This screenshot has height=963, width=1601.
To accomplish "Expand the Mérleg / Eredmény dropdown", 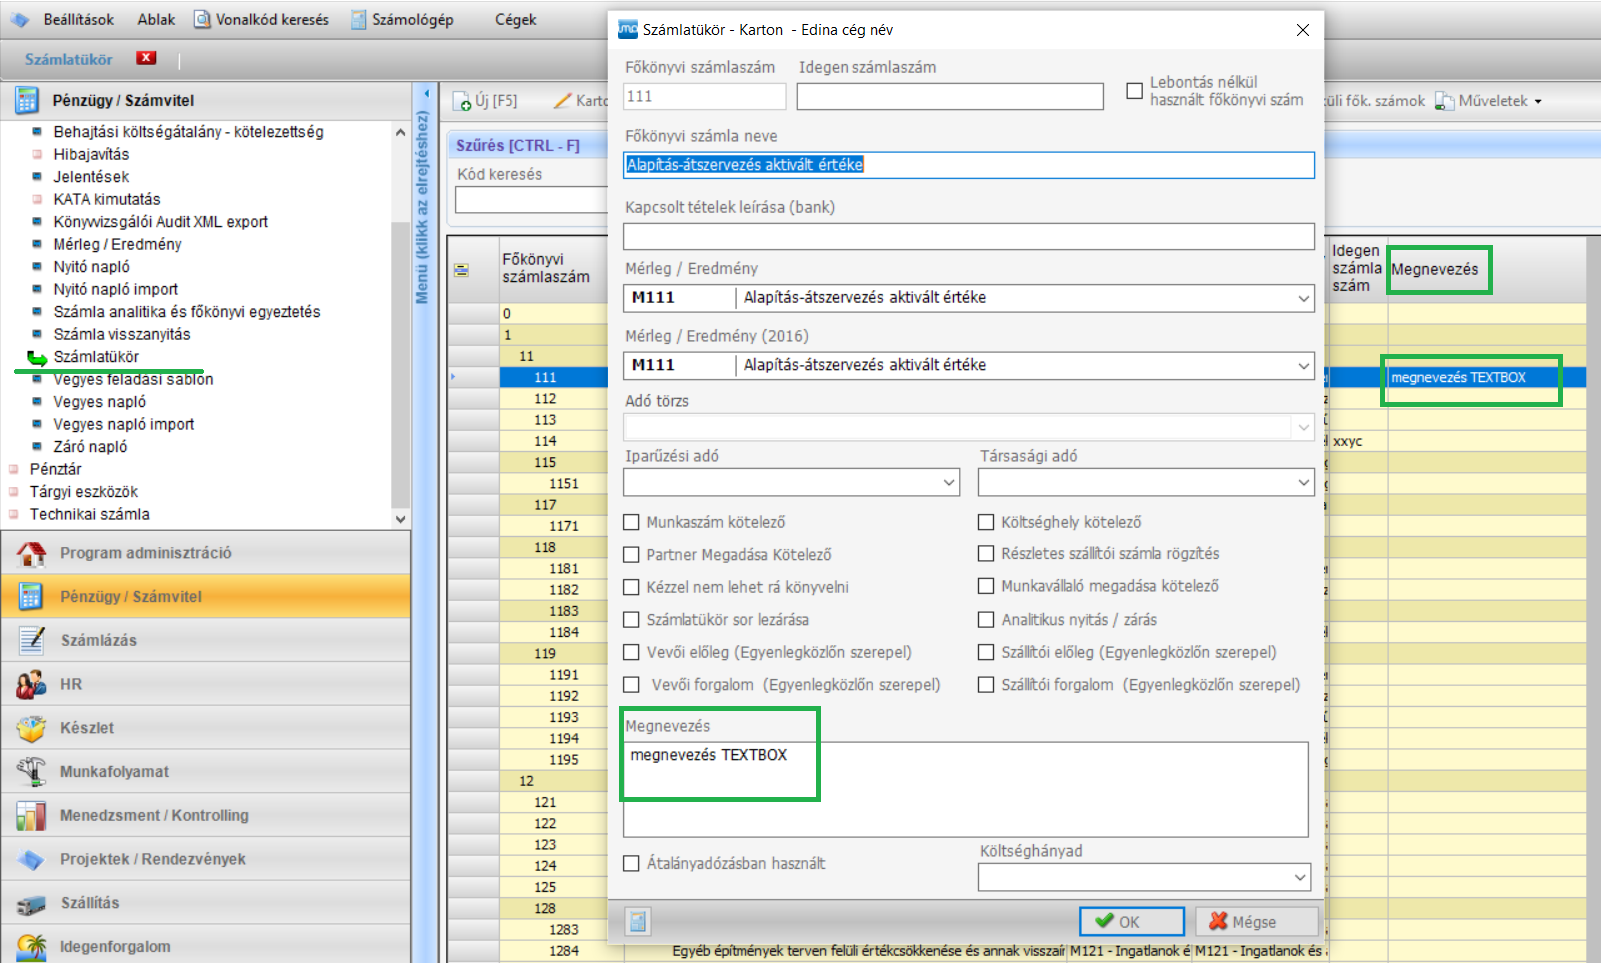I will point(1303,298).
